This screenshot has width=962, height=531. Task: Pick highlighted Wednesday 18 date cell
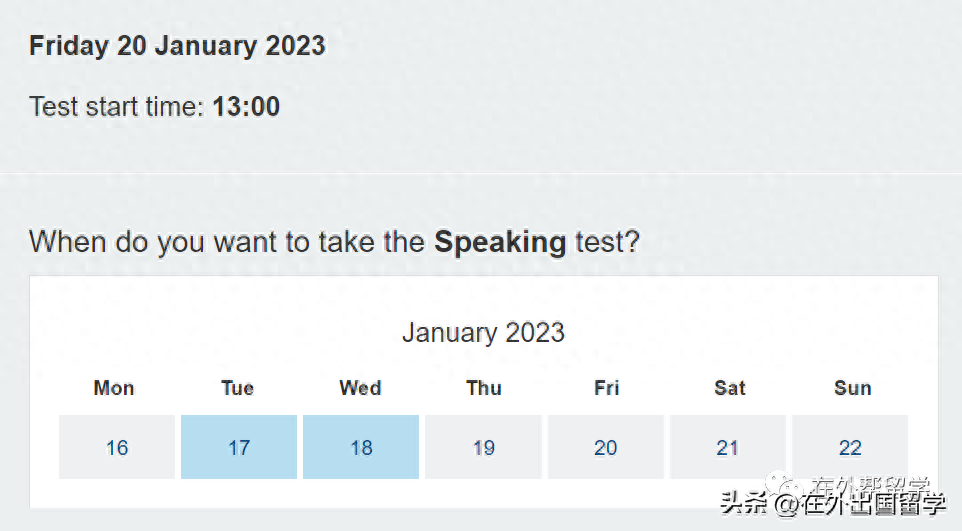(x=361, y=447)
